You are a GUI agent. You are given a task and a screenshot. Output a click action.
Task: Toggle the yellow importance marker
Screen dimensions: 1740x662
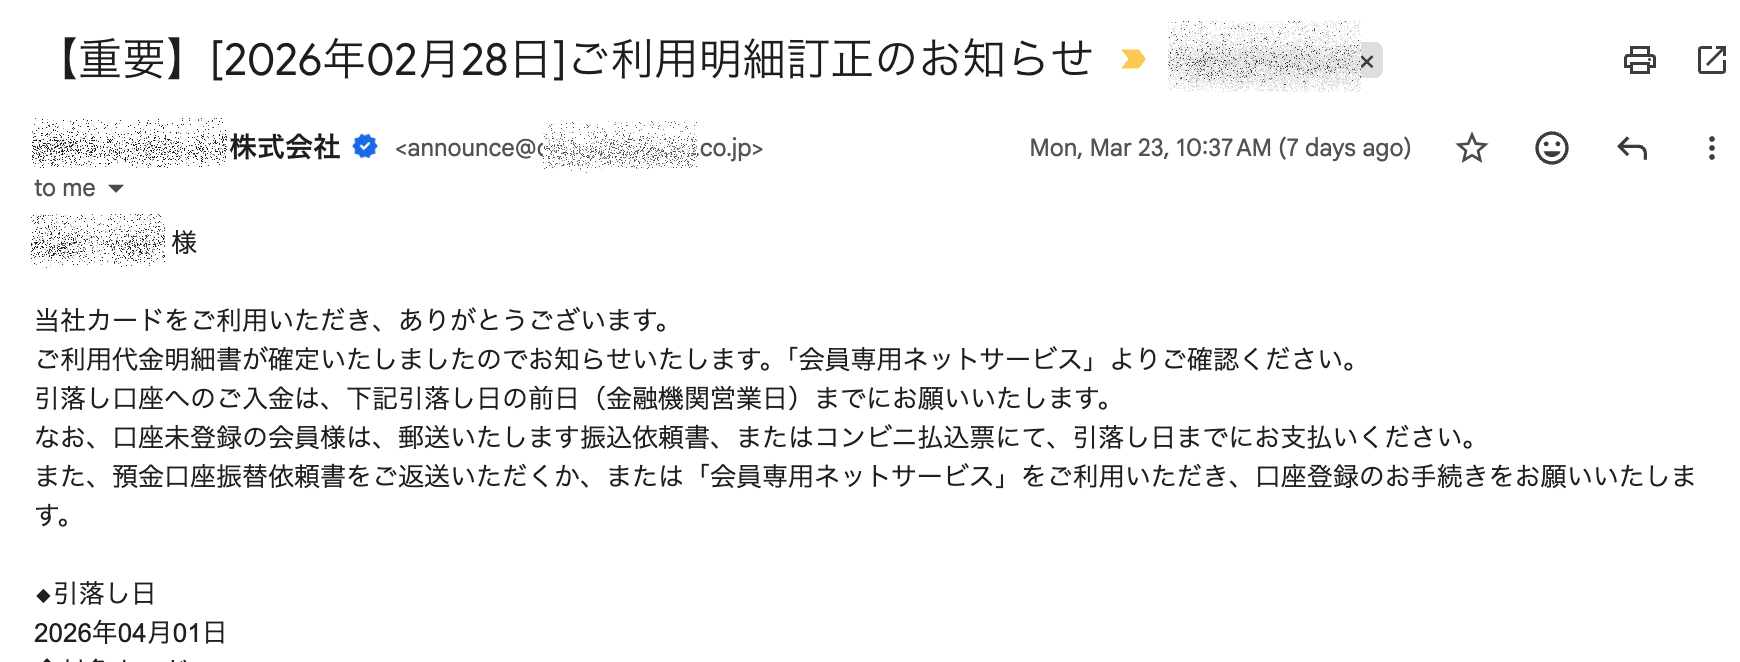(1133, 60)
